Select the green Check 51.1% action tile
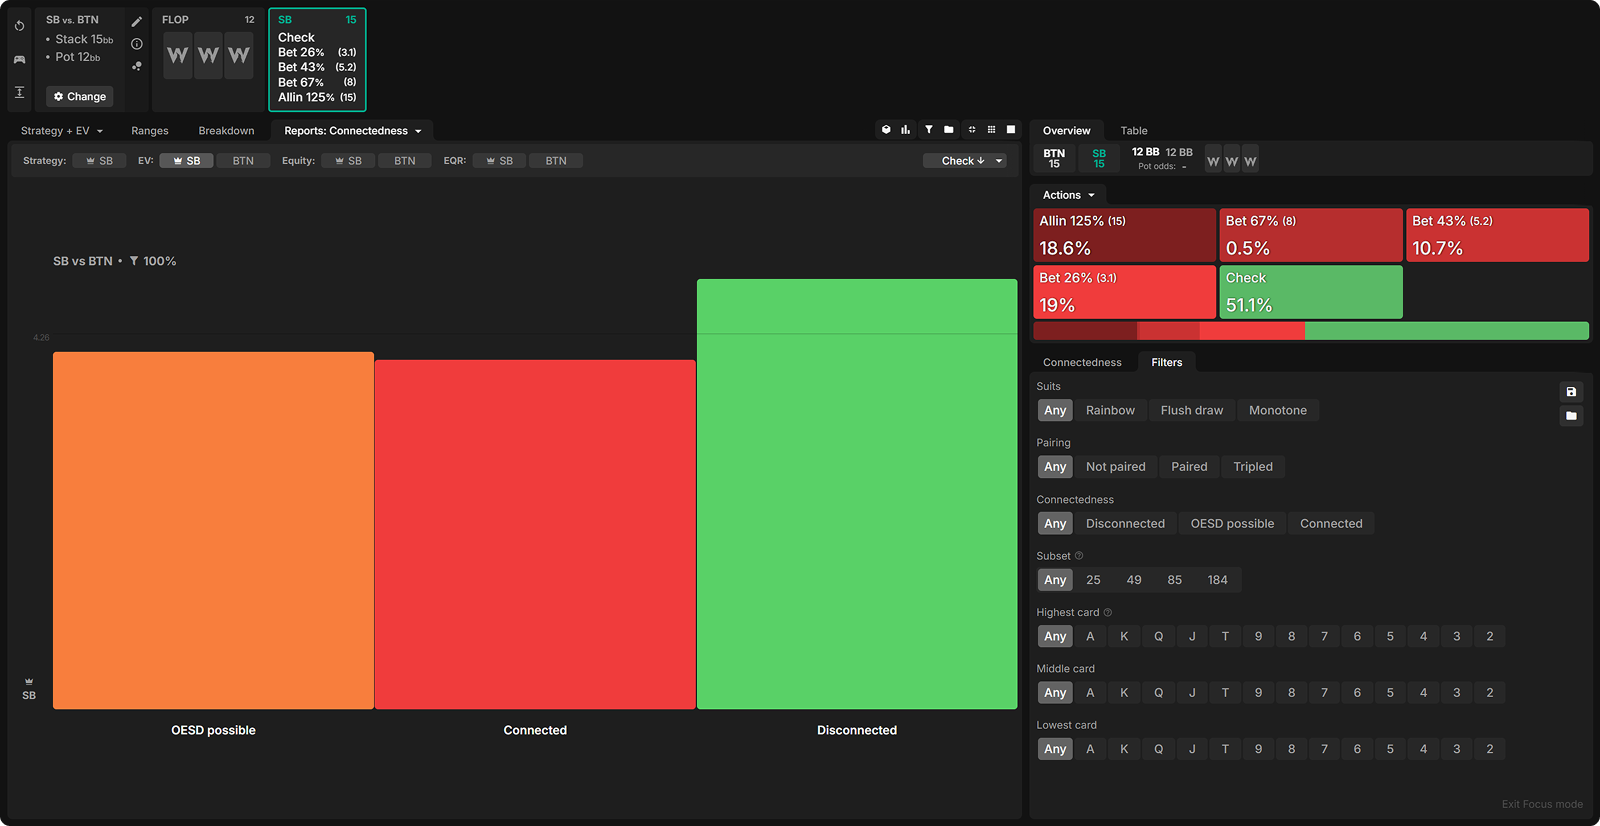1600x826 pixels. tap(1310, 292)
